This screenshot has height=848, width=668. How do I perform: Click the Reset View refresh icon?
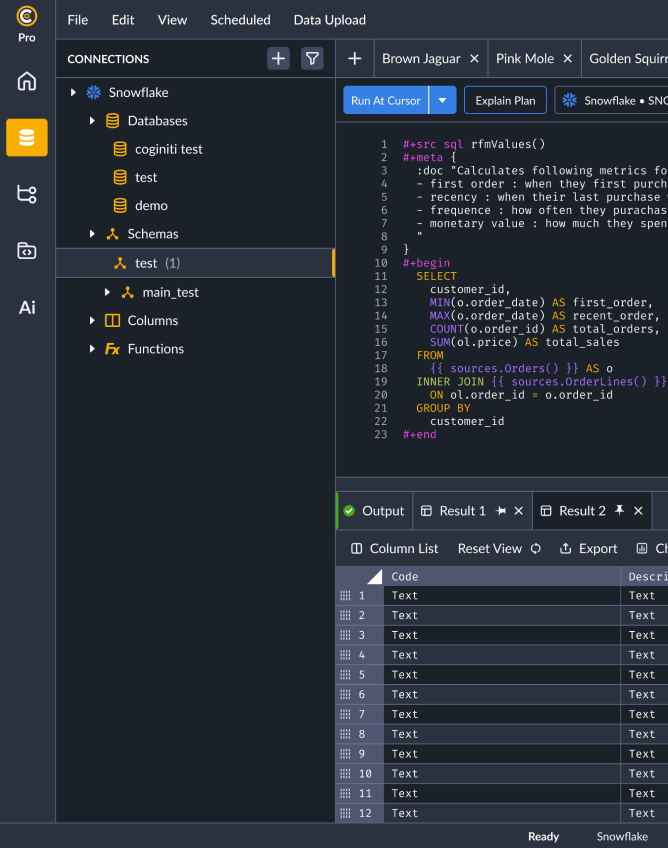point(536,549)
